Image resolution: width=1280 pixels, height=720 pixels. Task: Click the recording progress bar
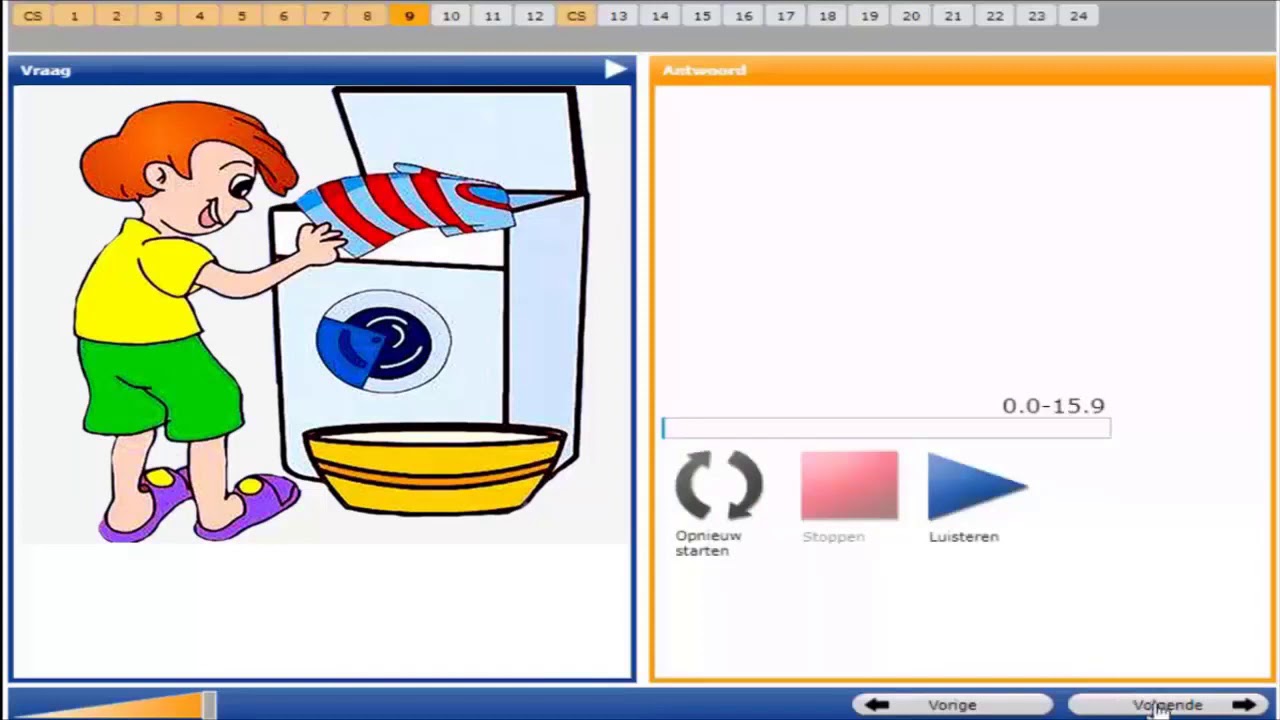point(886,428)
